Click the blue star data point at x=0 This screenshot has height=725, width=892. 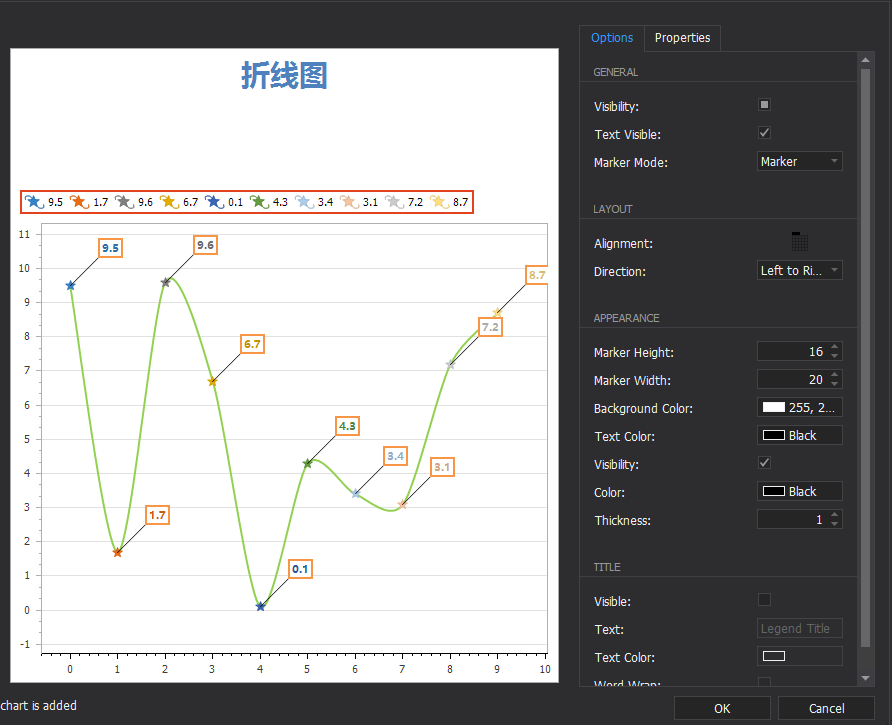(x=71, y=286)
